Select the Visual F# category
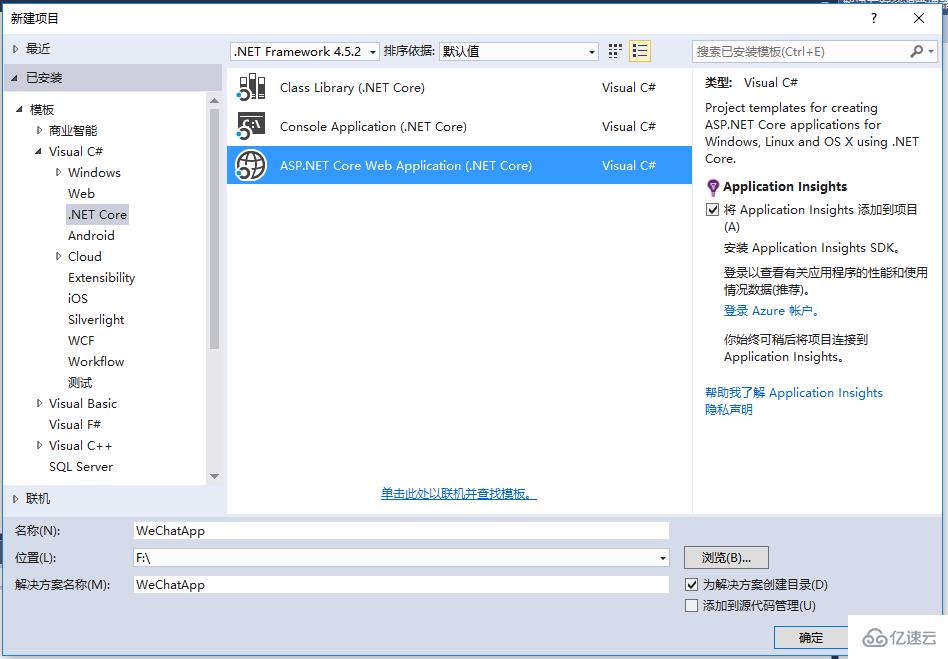The width and height of the screenshot is (948, 659). click(x=75, y=424)
